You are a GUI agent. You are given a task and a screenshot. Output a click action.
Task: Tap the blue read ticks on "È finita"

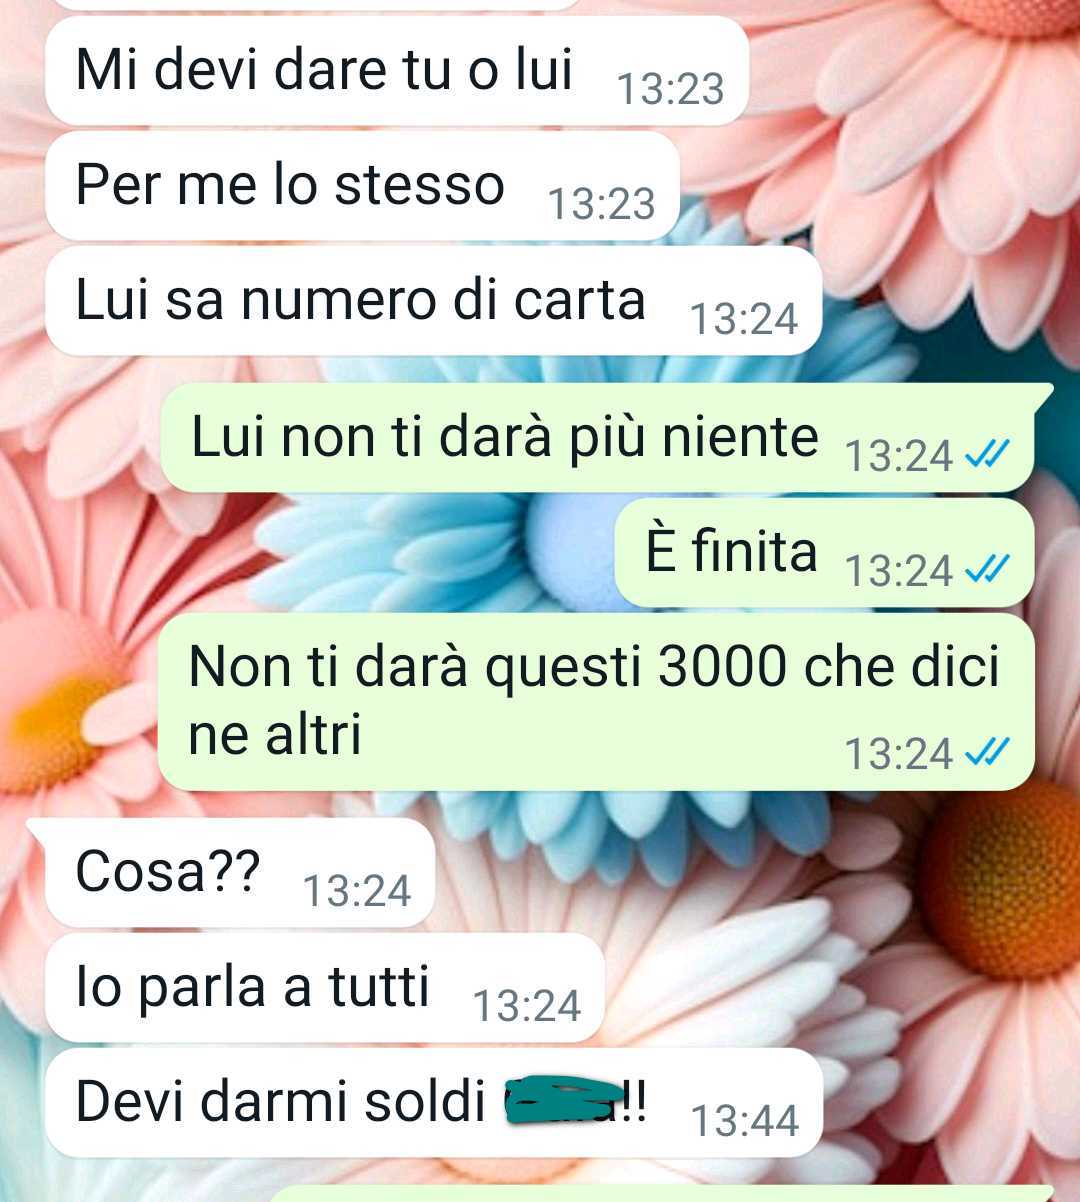(987, 571)
